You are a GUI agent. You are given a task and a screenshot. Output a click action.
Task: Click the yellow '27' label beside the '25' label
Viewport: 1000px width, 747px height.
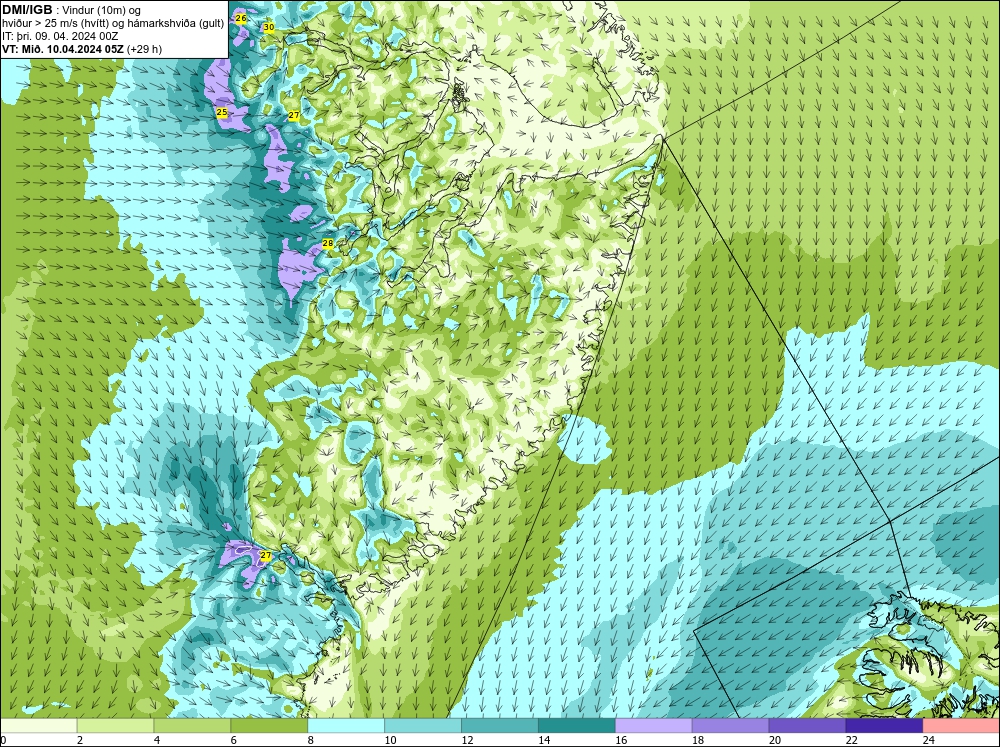pos(293,115)
